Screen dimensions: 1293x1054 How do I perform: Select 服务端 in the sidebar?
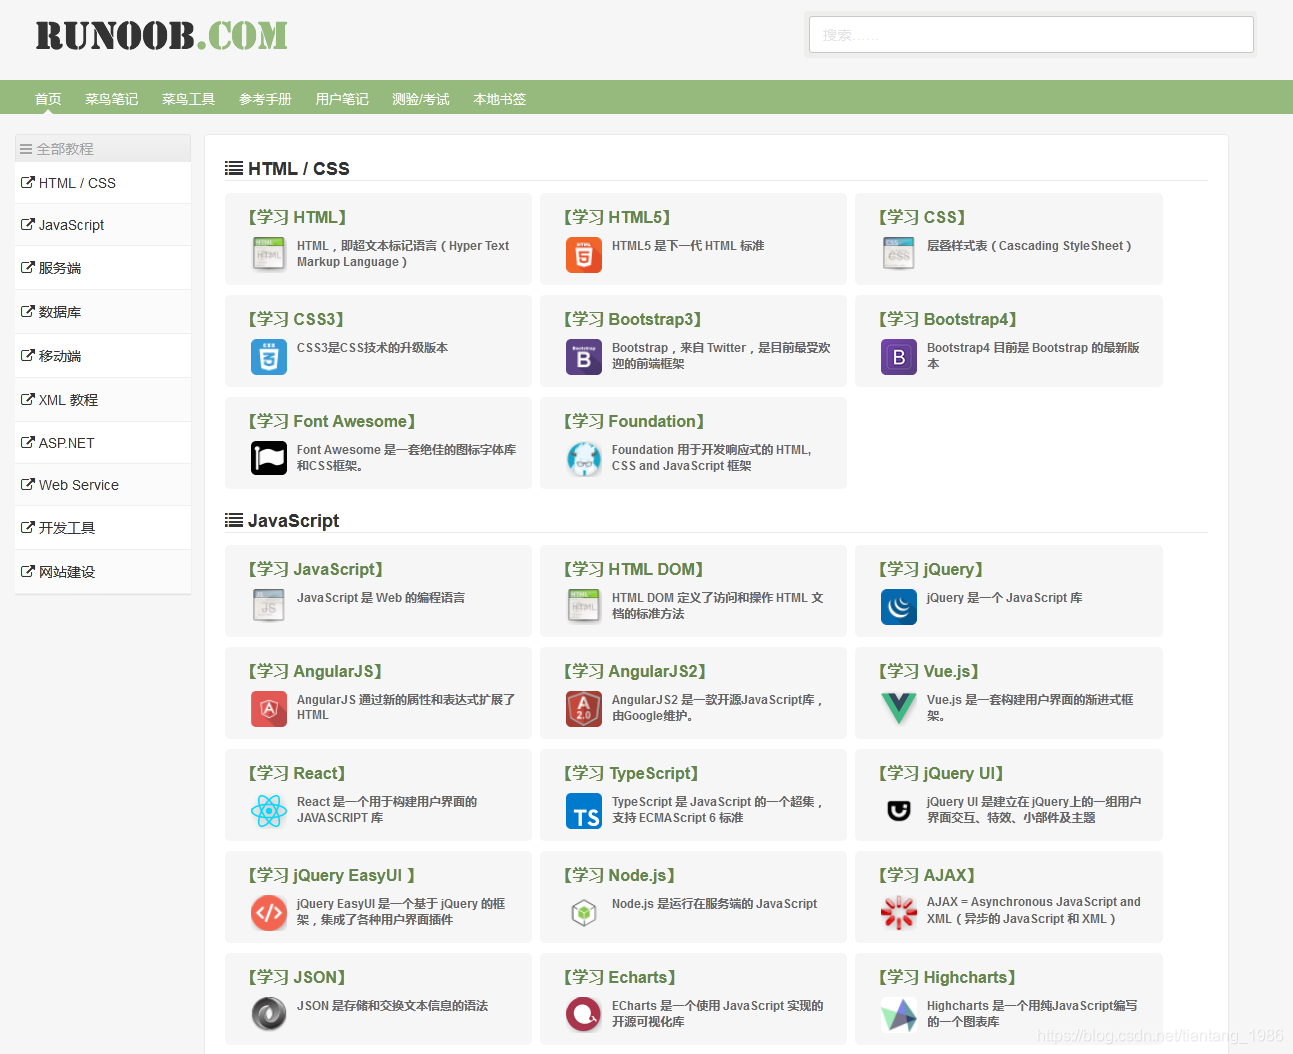coord(103,268)
